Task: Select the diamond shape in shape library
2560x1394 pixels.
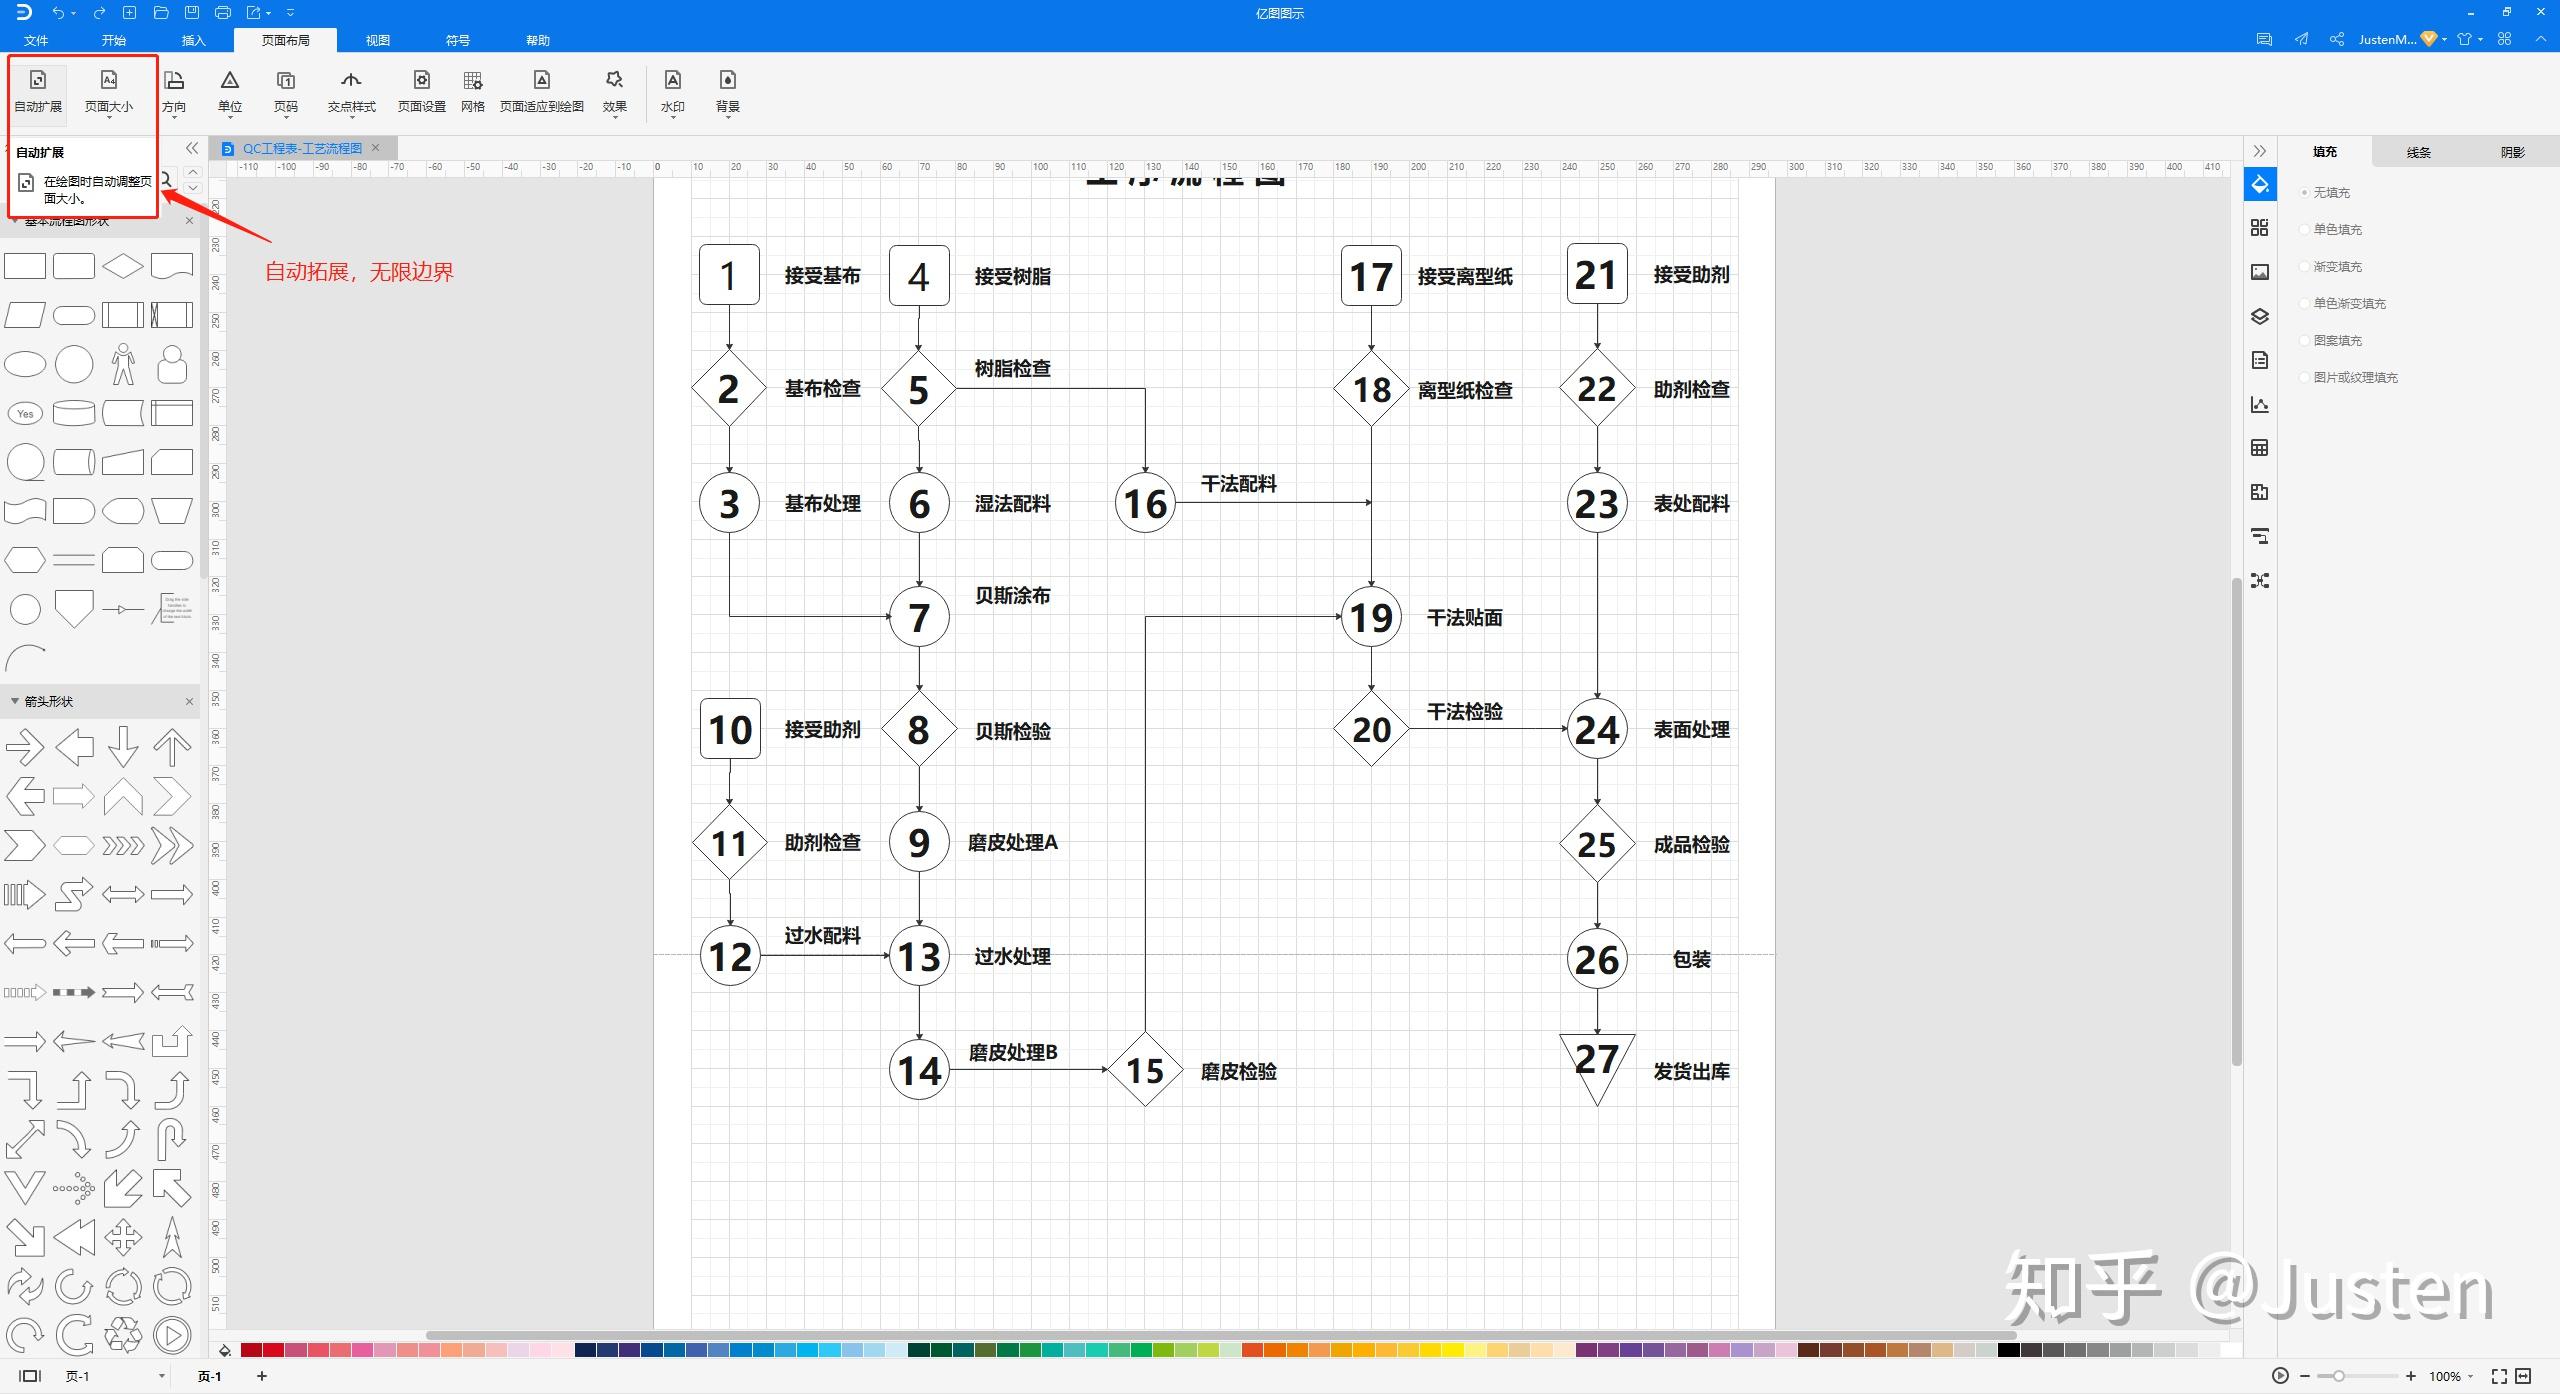Action: (x=122, y=266)
